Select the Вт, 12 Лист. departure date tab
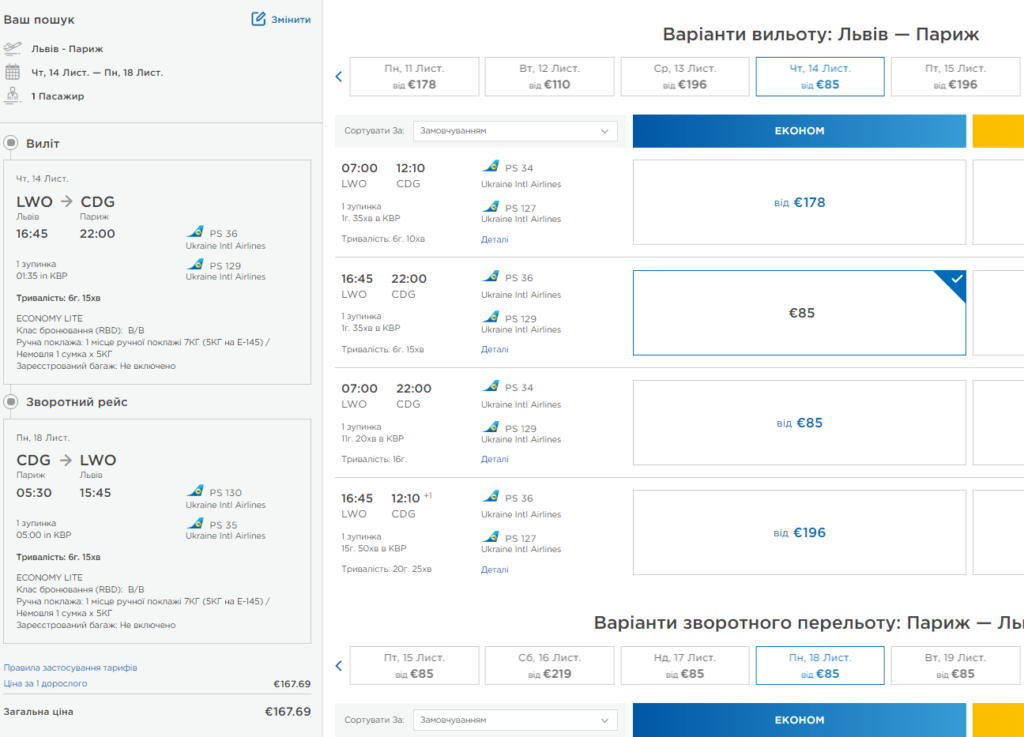This screenshot has height=737, width=1024. pos(549,76)
